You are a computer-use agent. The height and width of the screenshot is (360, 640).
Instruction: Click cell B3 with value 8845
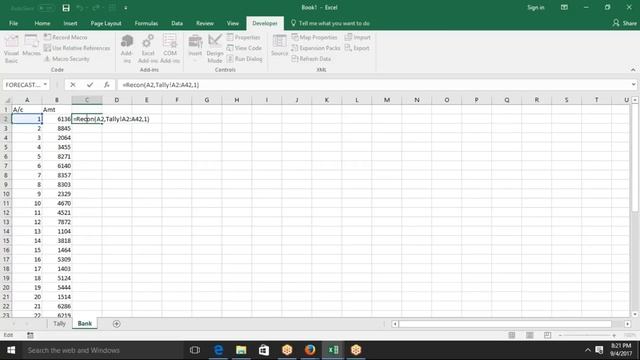click(57, 128)
